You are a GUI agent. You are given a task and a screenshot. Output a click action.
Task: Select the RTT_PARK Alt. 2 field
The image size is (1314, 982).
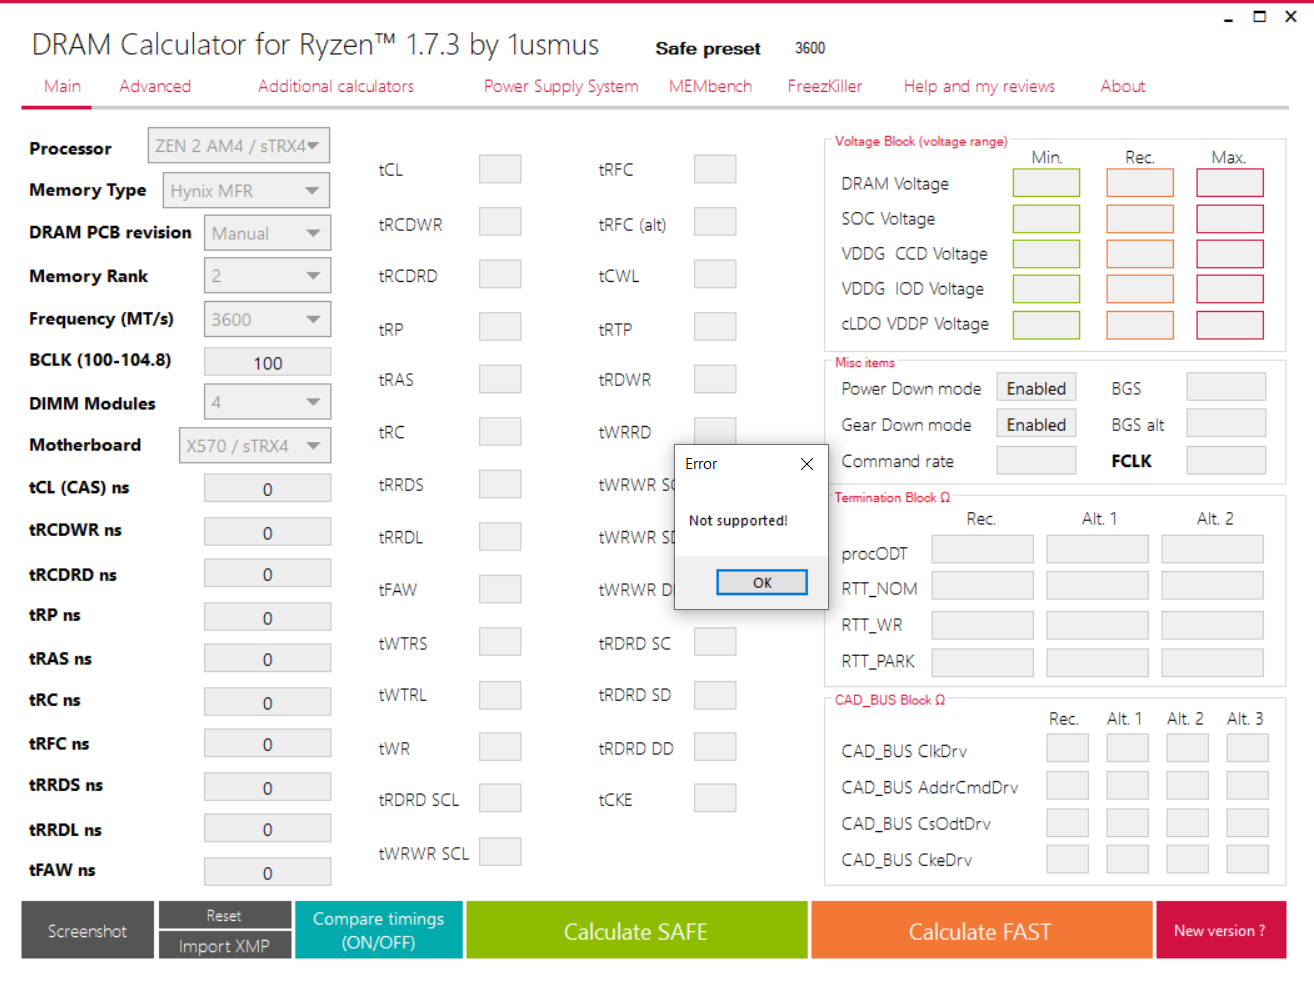pos(1213,663)
